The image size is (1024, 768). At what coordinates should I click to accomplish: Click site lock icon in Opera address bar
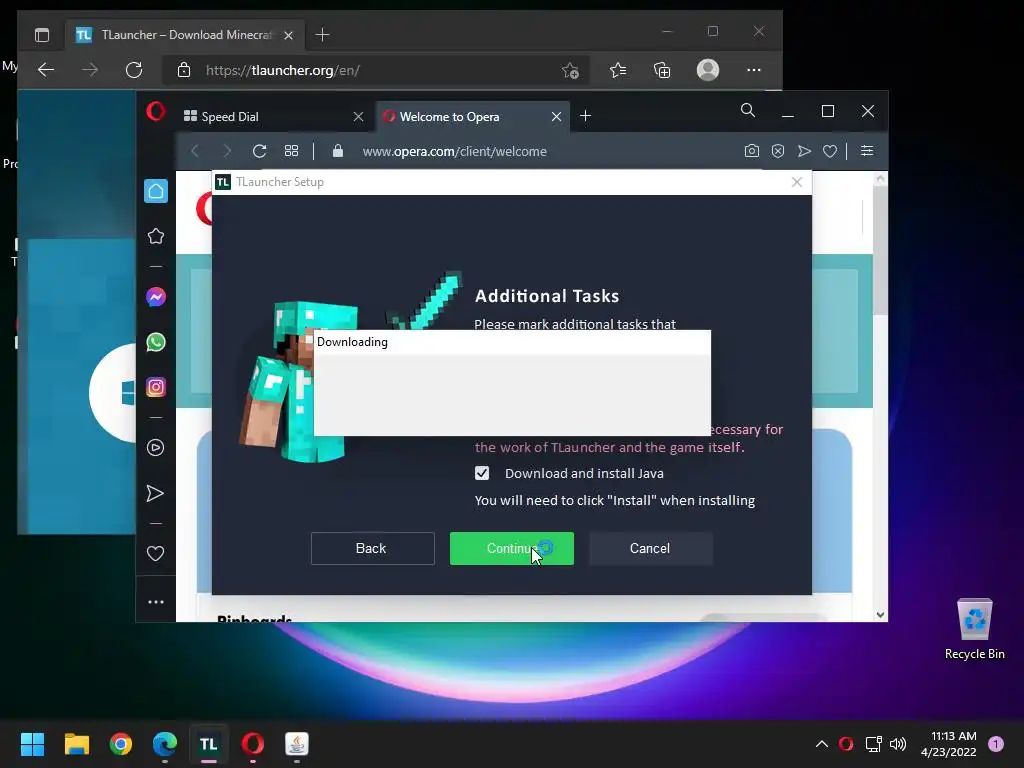click(338, 152)
